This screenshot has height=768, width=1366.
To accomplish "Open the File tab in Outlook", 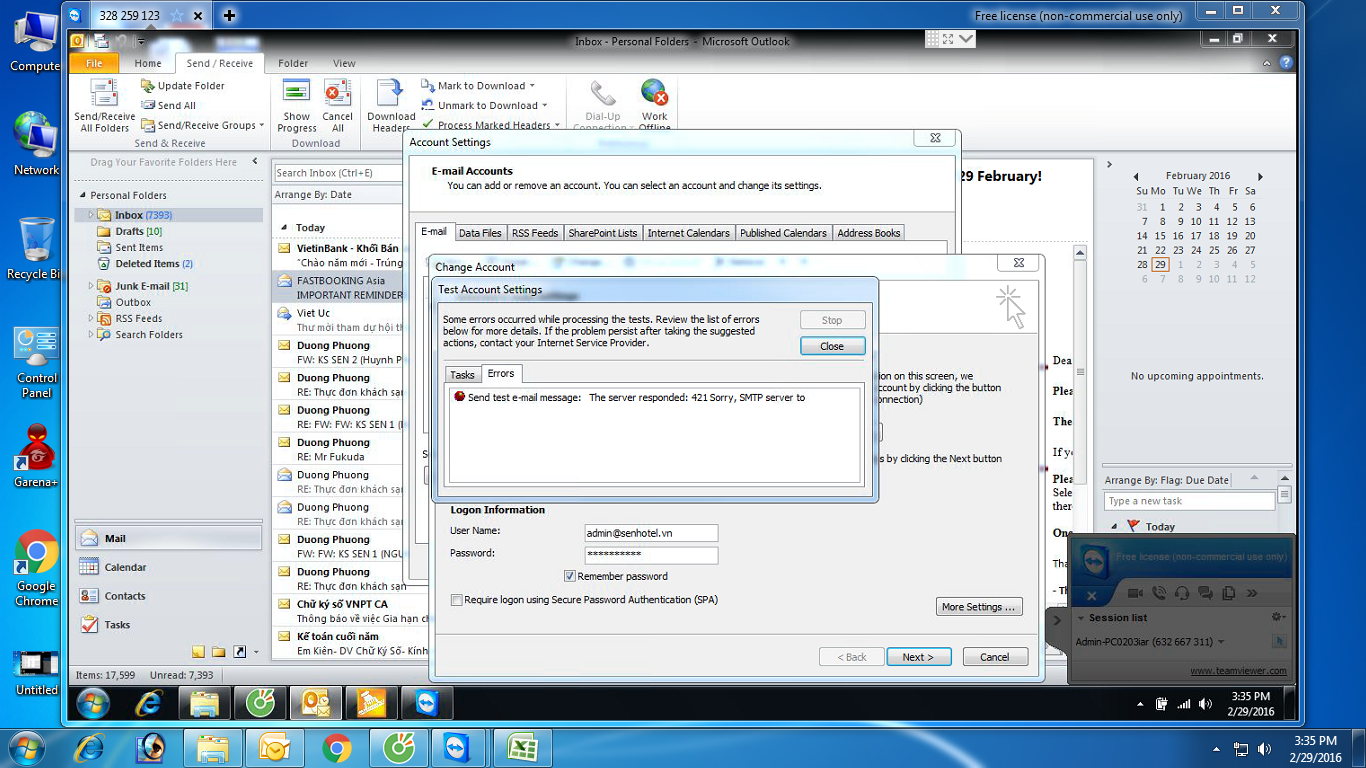I will [94, 63].
